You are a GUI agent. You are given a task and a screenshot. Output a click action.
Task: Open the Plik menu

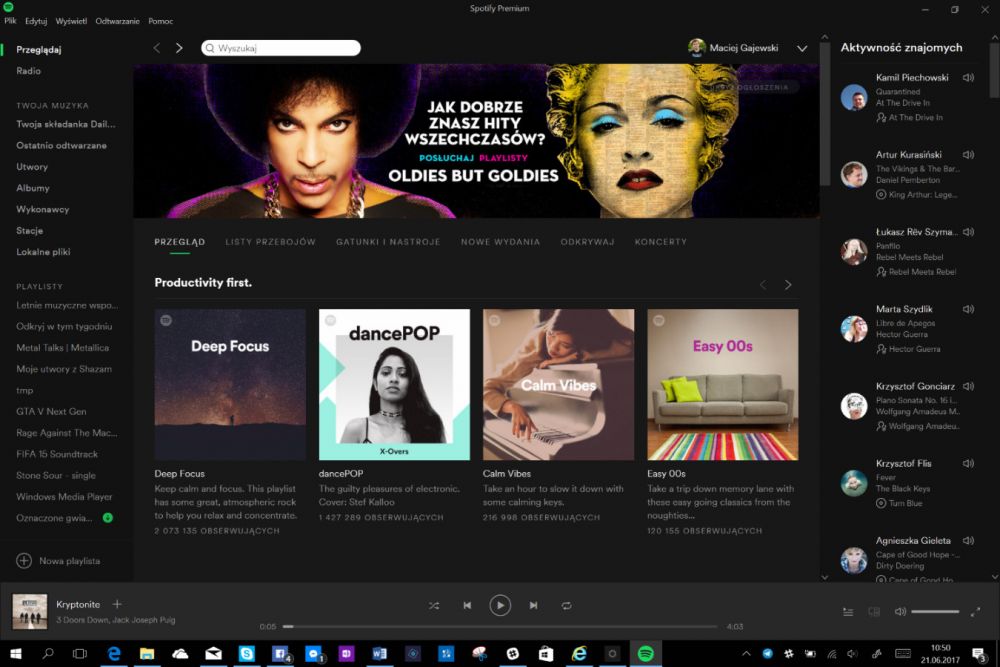(x=10, y=21)
